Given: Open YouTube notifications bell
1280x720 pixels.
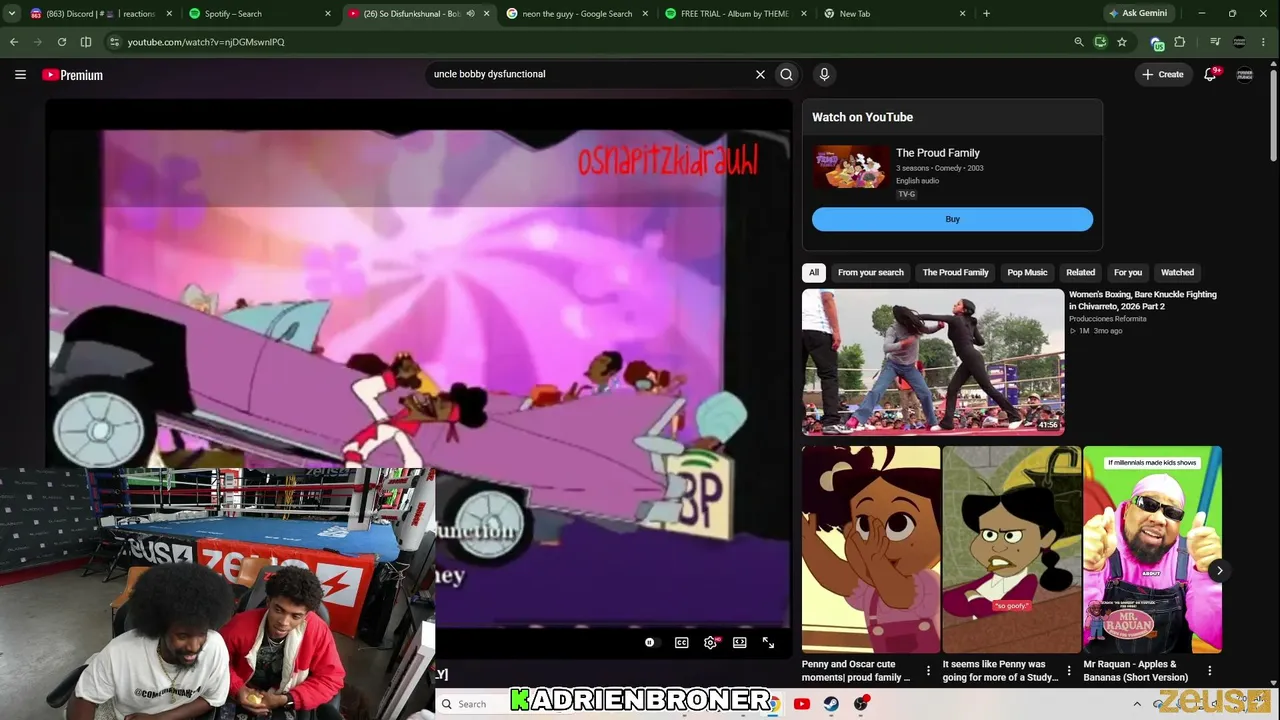Looking at the screenshot, I should (x=1210, y=74).
